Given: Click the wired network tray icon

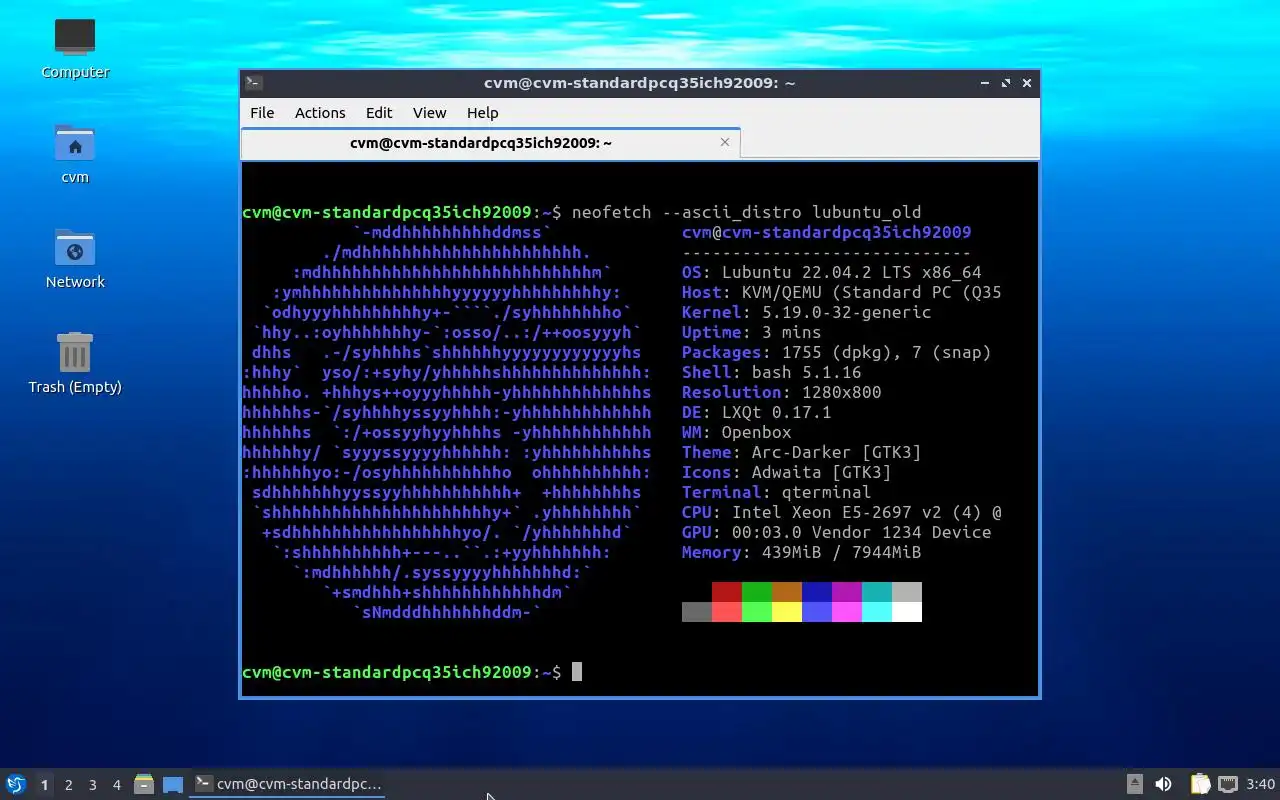Looking at the screenshot, I should pyautogui.click(x=1228, y=784).
